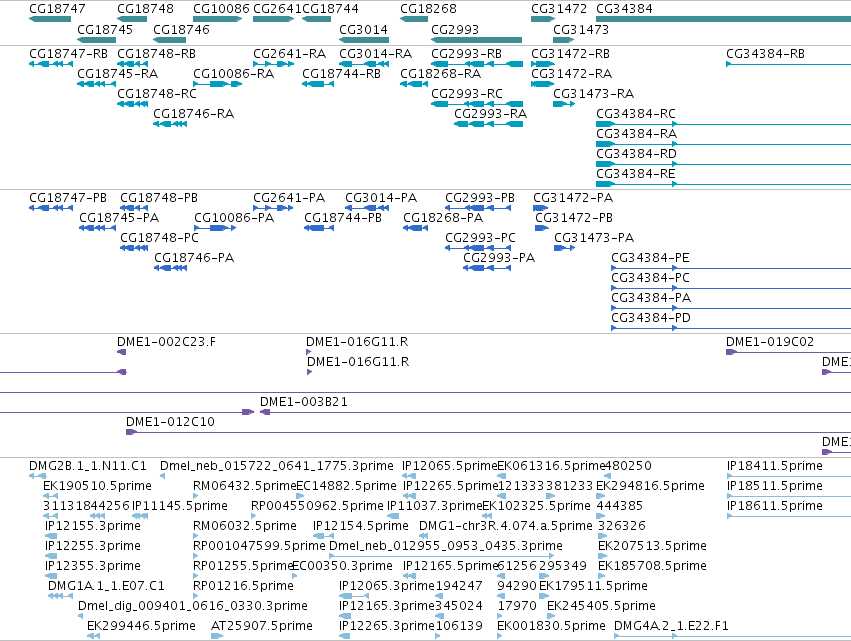Open transcript label CG2641-RA
Image resolution: width=851 pixels, height=641 pixels.
[x=289, y=54]
